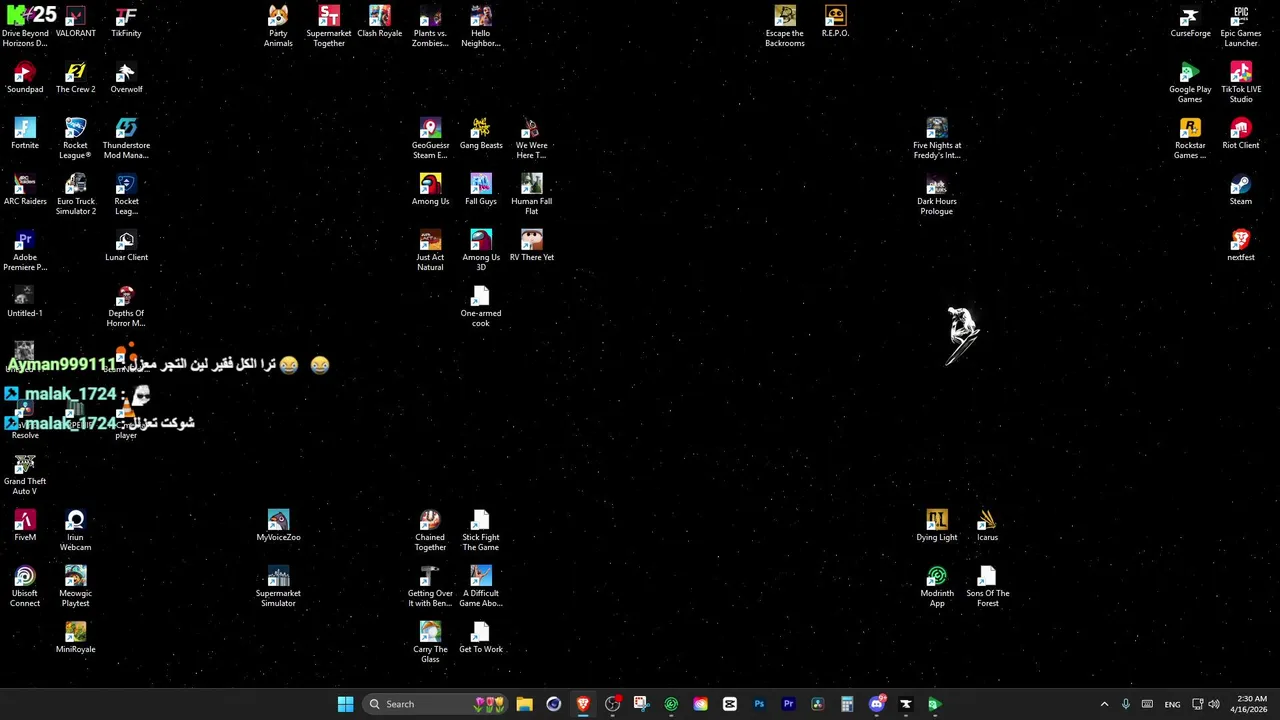Select the MiniRoyale desktop icon
This screenshot has height=720, width=1280.
75,638
